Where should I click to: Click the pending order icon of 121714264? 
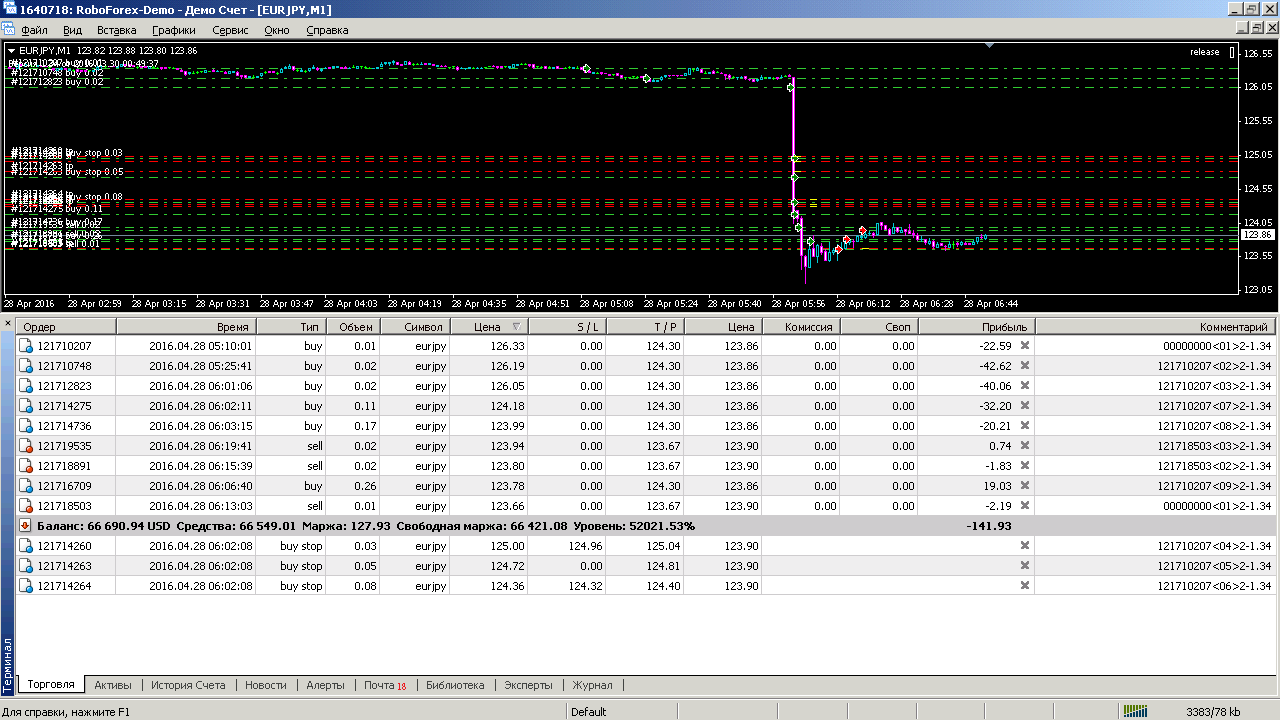tap(26, 586)
